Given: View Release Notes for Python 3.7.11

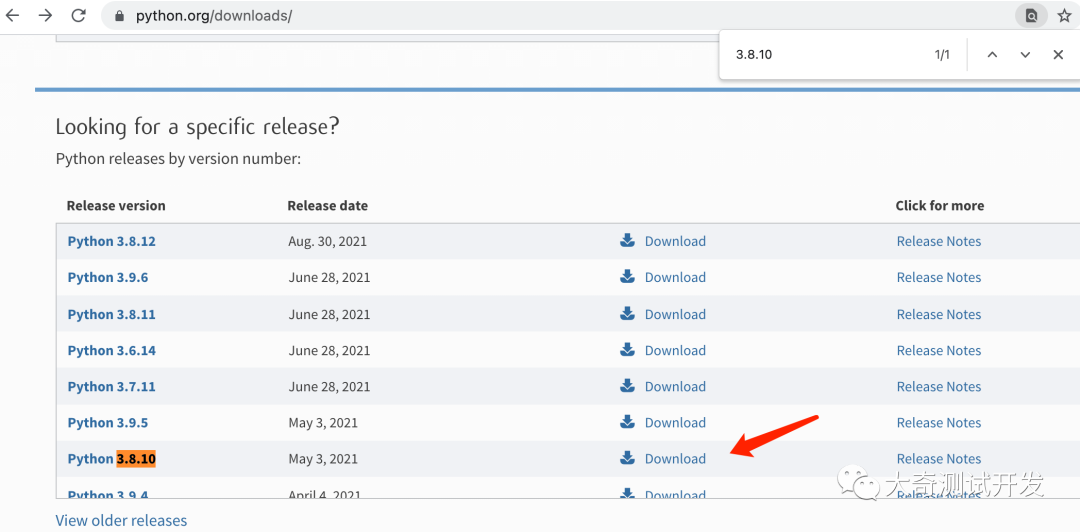Looking at the screenshot, I should tap(939, 387).
